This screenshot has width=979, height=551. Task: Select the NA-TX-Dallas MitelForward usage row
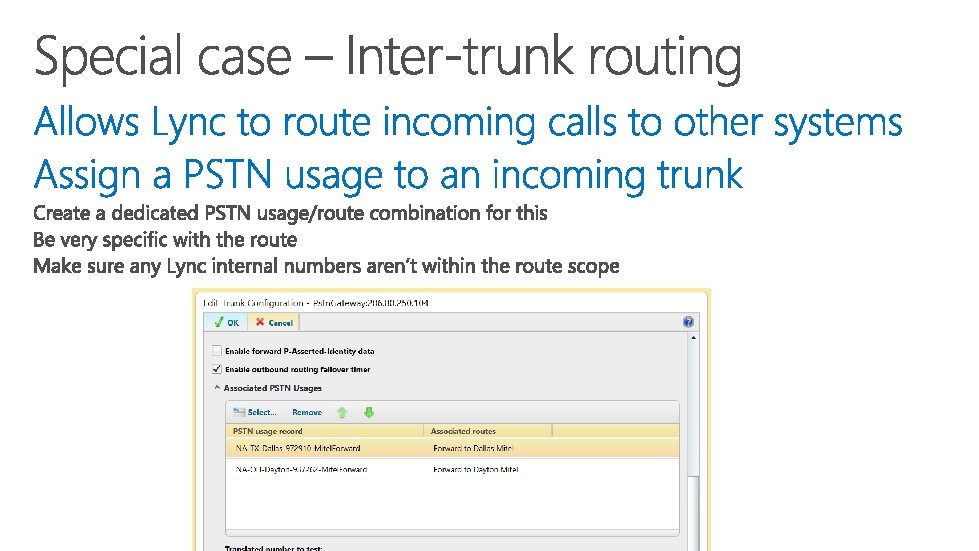[452, 448]
